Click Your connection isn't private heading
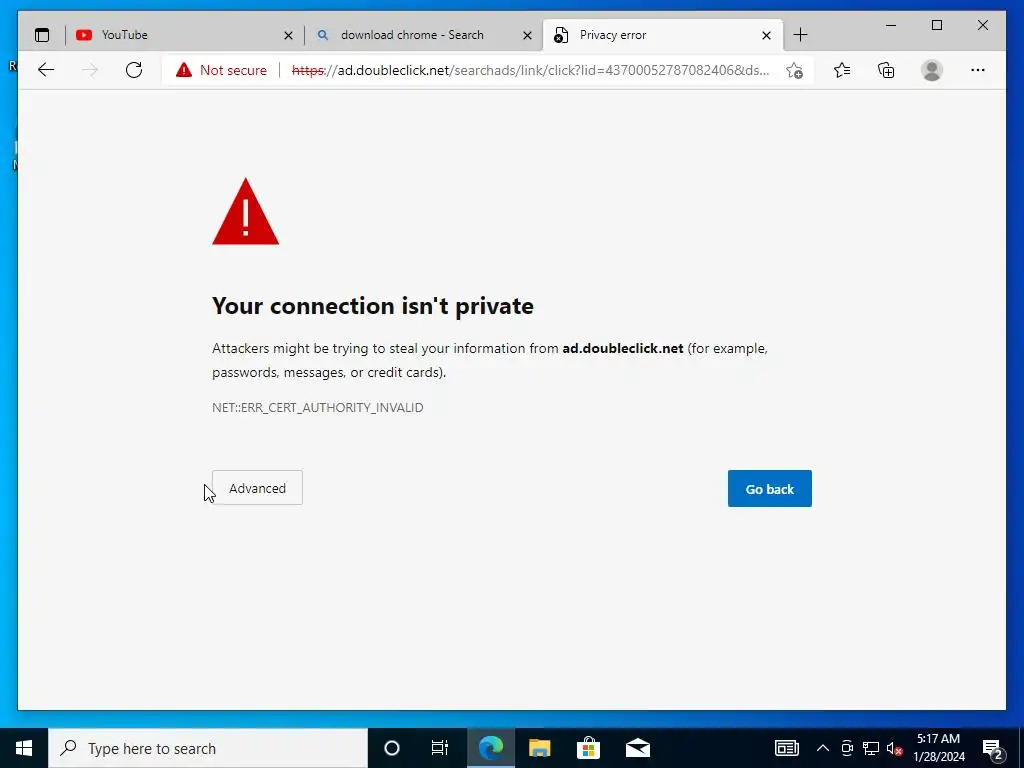The image size is (1024, 768). pyautogui.click(x=373, y=306)
